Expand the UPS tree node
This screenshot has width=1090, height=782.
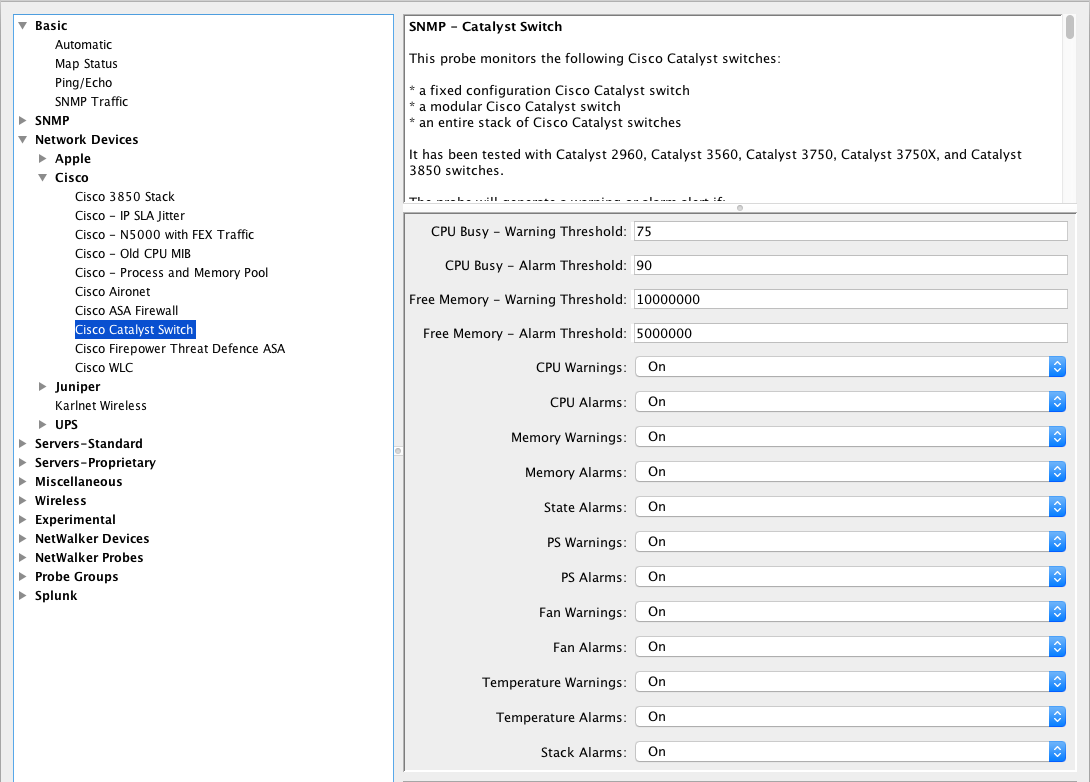(43, 425)
